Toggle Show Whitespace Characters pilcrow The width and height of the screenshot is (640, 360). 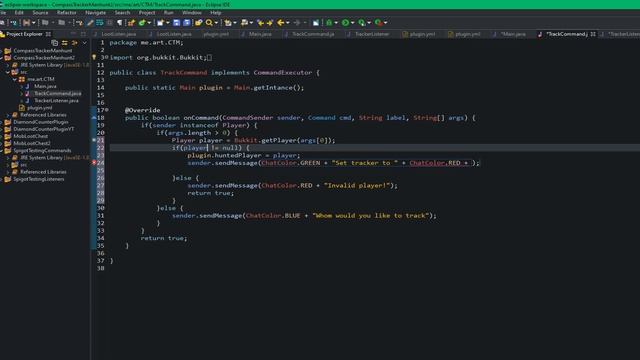[120, 22]
